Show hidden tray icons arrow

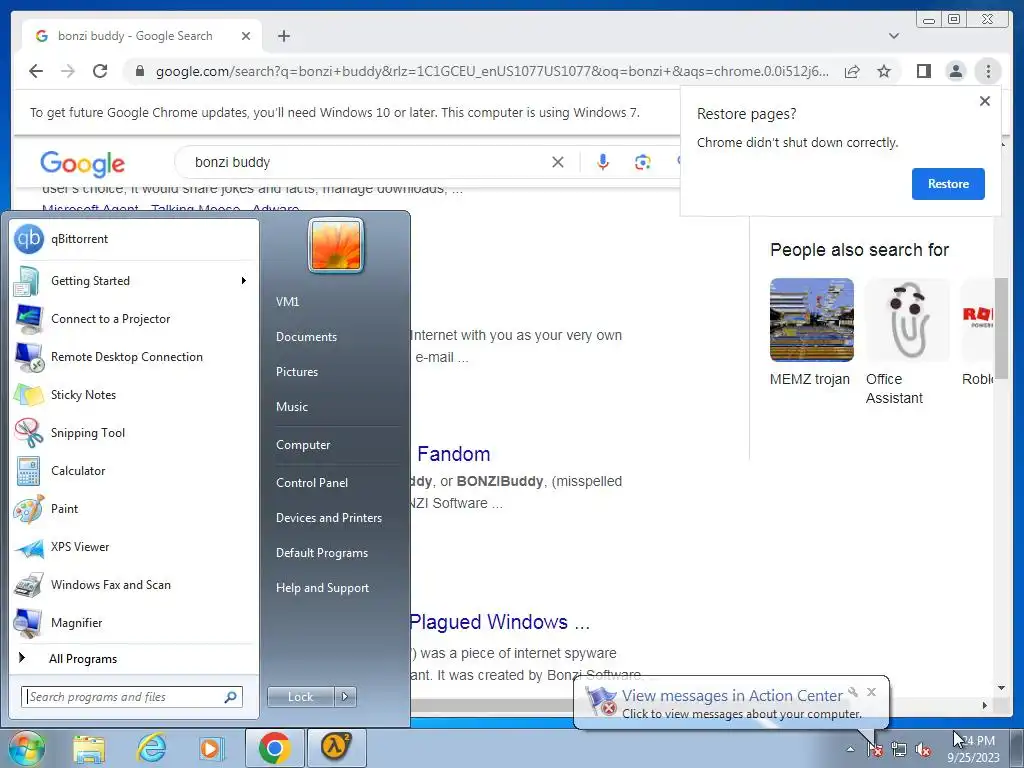(x=850, y=749)
